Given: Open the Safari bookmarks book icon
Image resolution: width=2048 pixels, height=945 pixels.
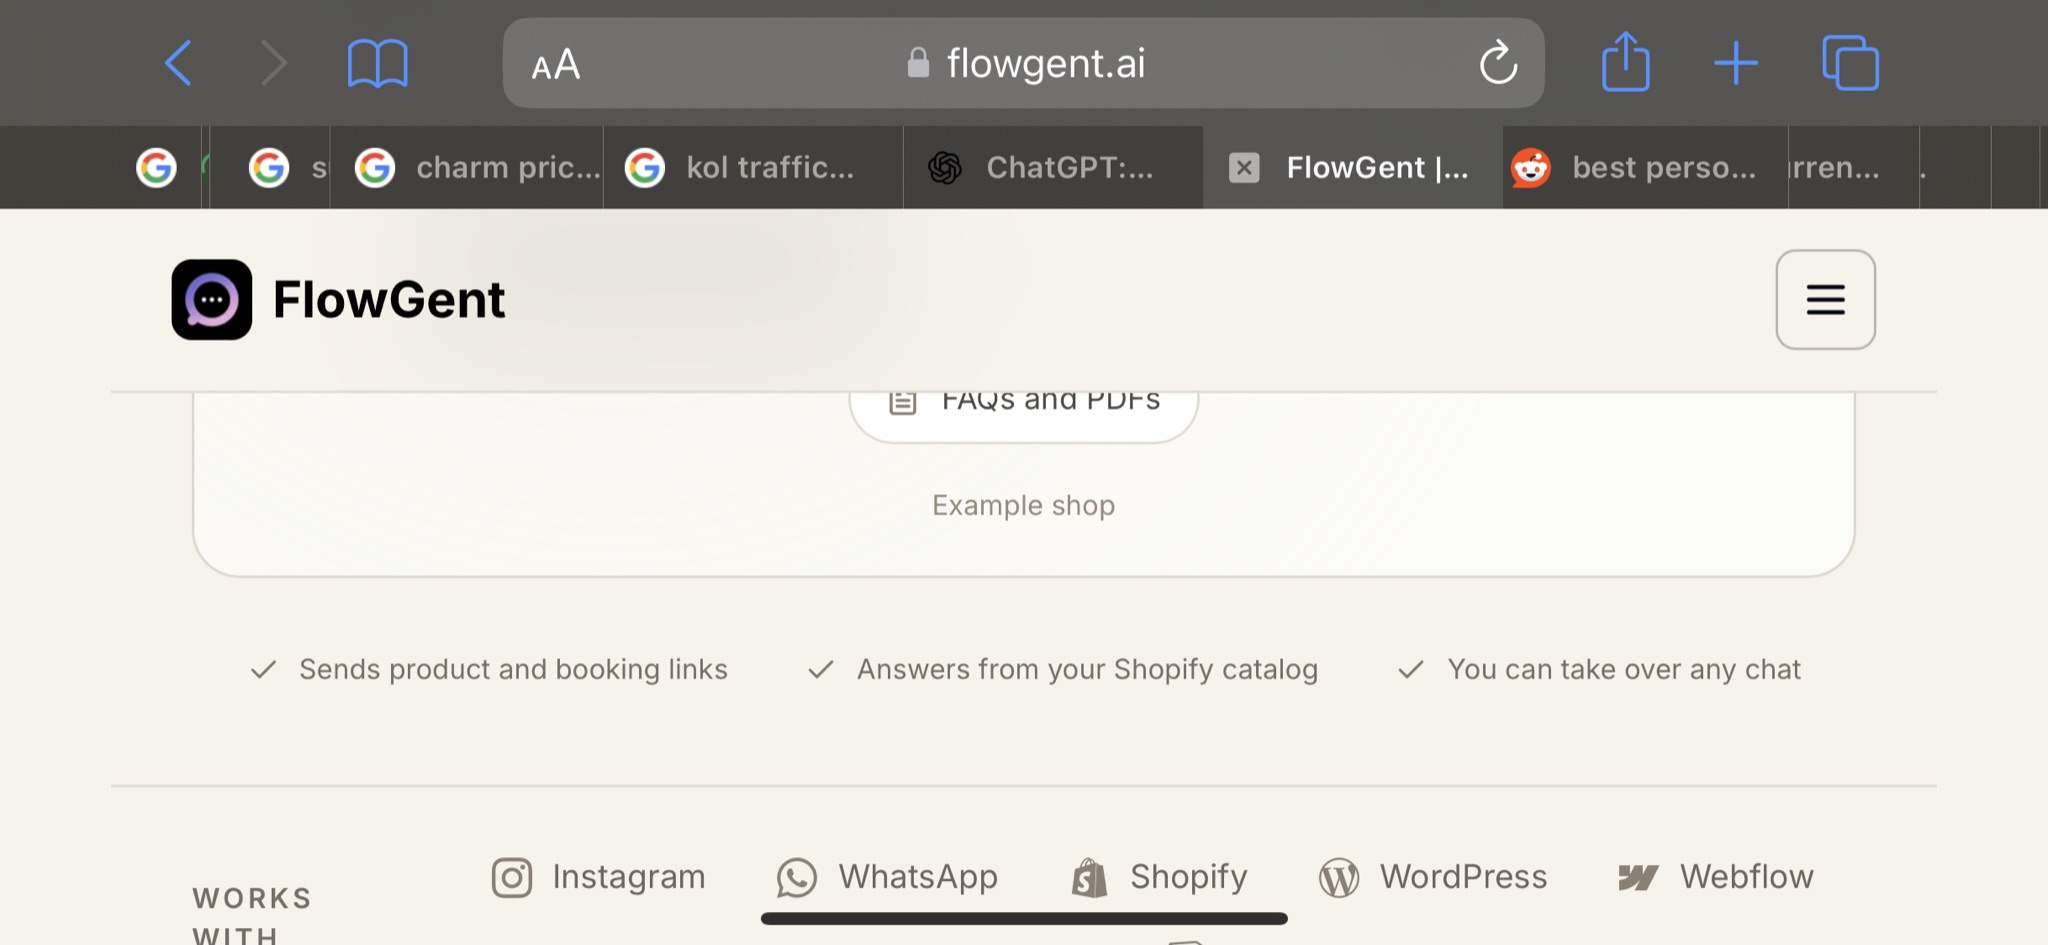Looking at the screenshot, I should coord(377,64).
